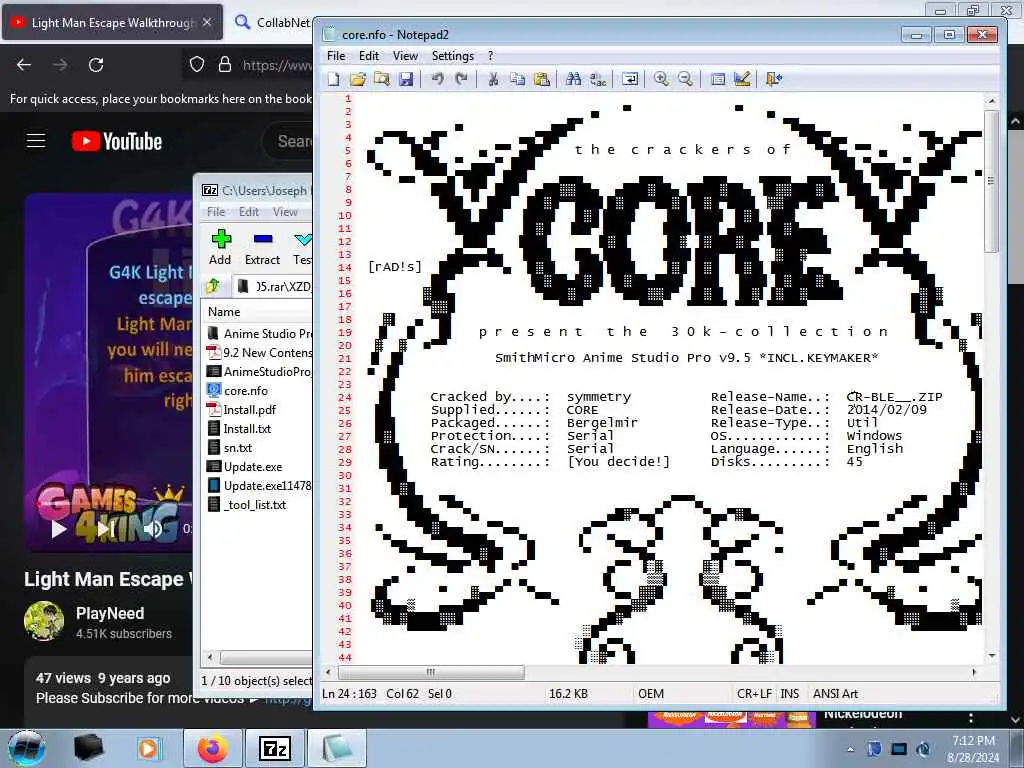Viewport: 1024px width, 768px height.
Task: Select 9.2 New Contens file in 7-Zip
Action: (x=266, y=353)
